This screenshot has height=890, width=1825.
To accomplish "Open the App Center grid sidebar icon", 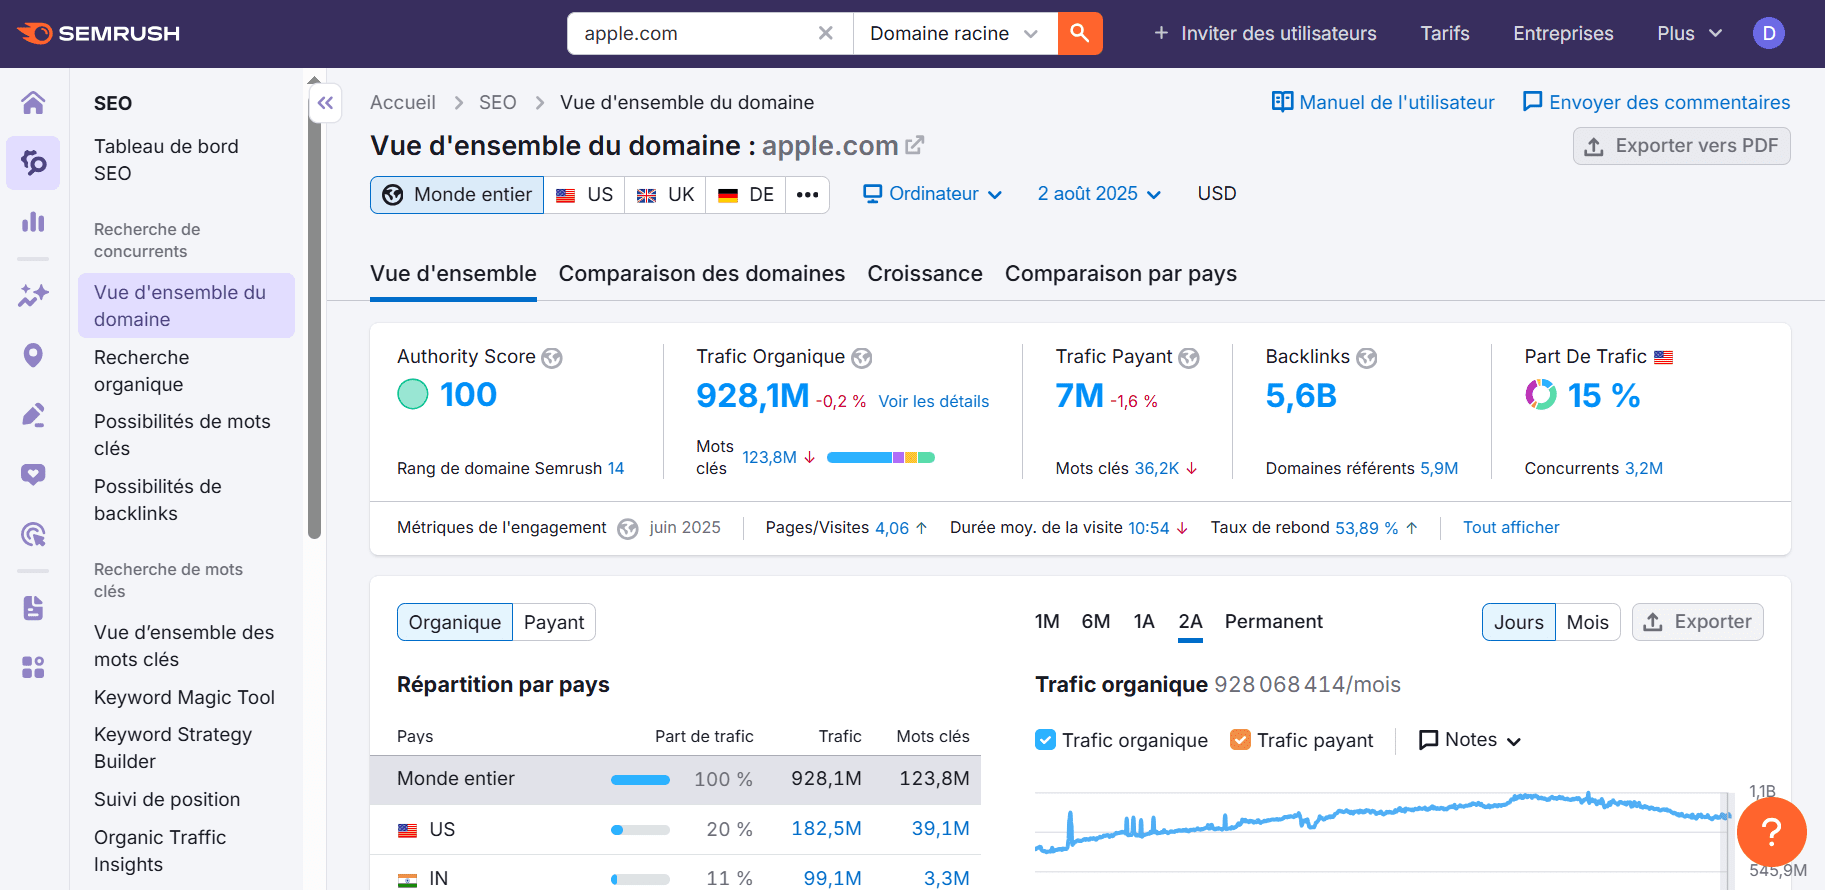I will 33,667.
